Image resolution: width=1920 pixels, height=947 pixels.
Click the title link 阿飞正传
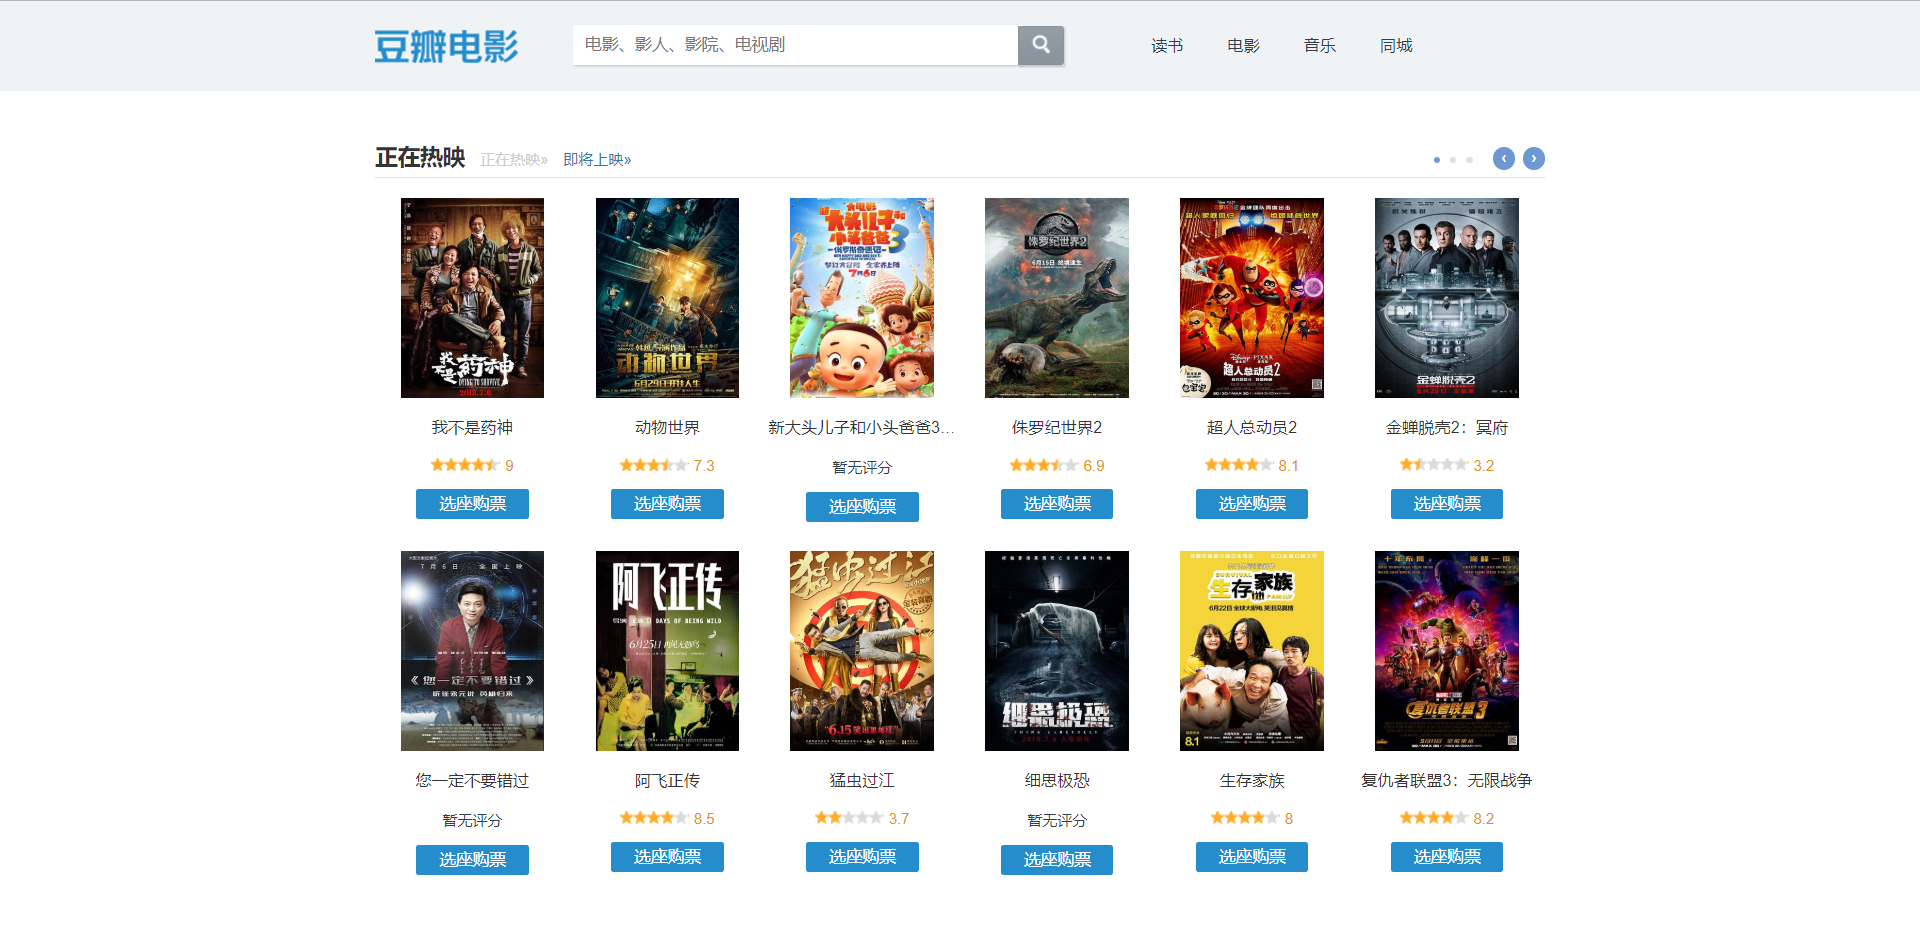[667, 781]
